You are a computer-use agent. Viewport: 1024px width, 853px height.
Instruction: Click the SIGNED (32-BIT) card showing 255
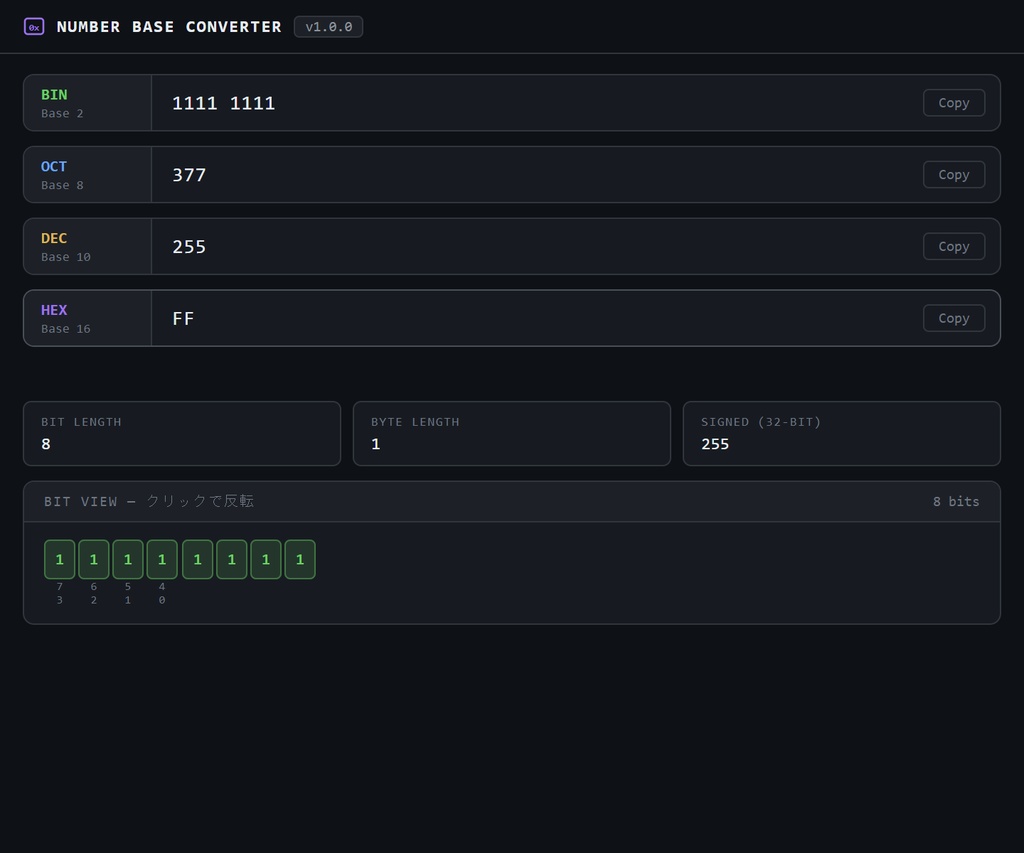click(x=842, y=434)
